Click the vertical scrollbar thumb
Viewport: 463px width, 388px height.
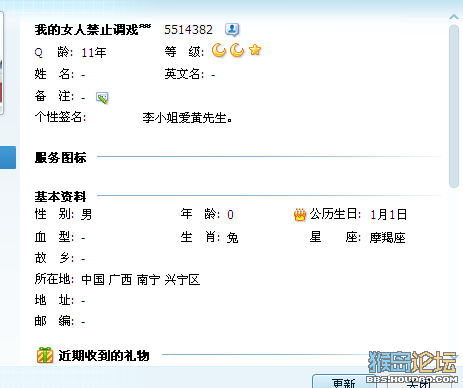point(454,107)
